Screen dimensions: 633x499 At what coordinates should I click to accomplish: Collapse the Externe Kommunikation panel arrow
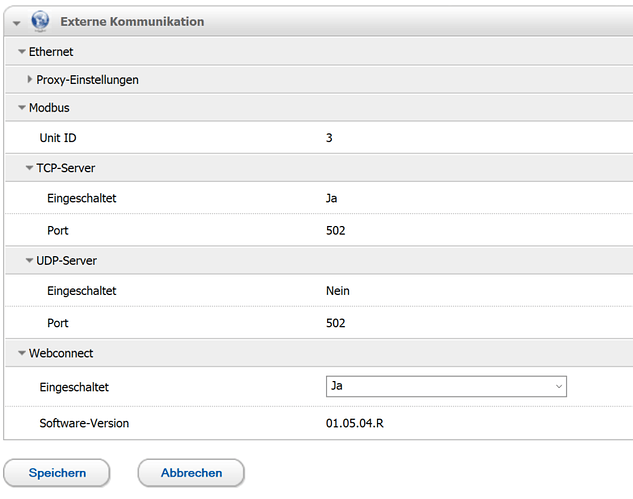[x=17, y=23]
